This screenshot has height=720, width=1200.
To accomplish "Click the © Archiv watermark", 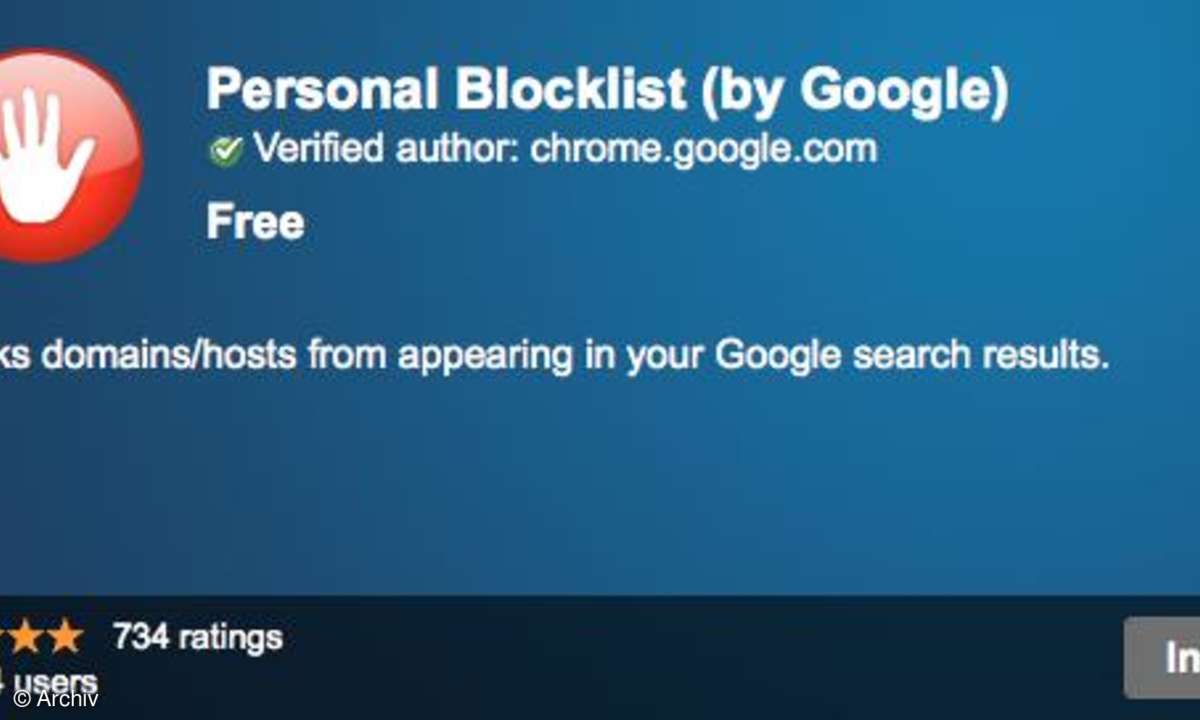I will [56, 699].
